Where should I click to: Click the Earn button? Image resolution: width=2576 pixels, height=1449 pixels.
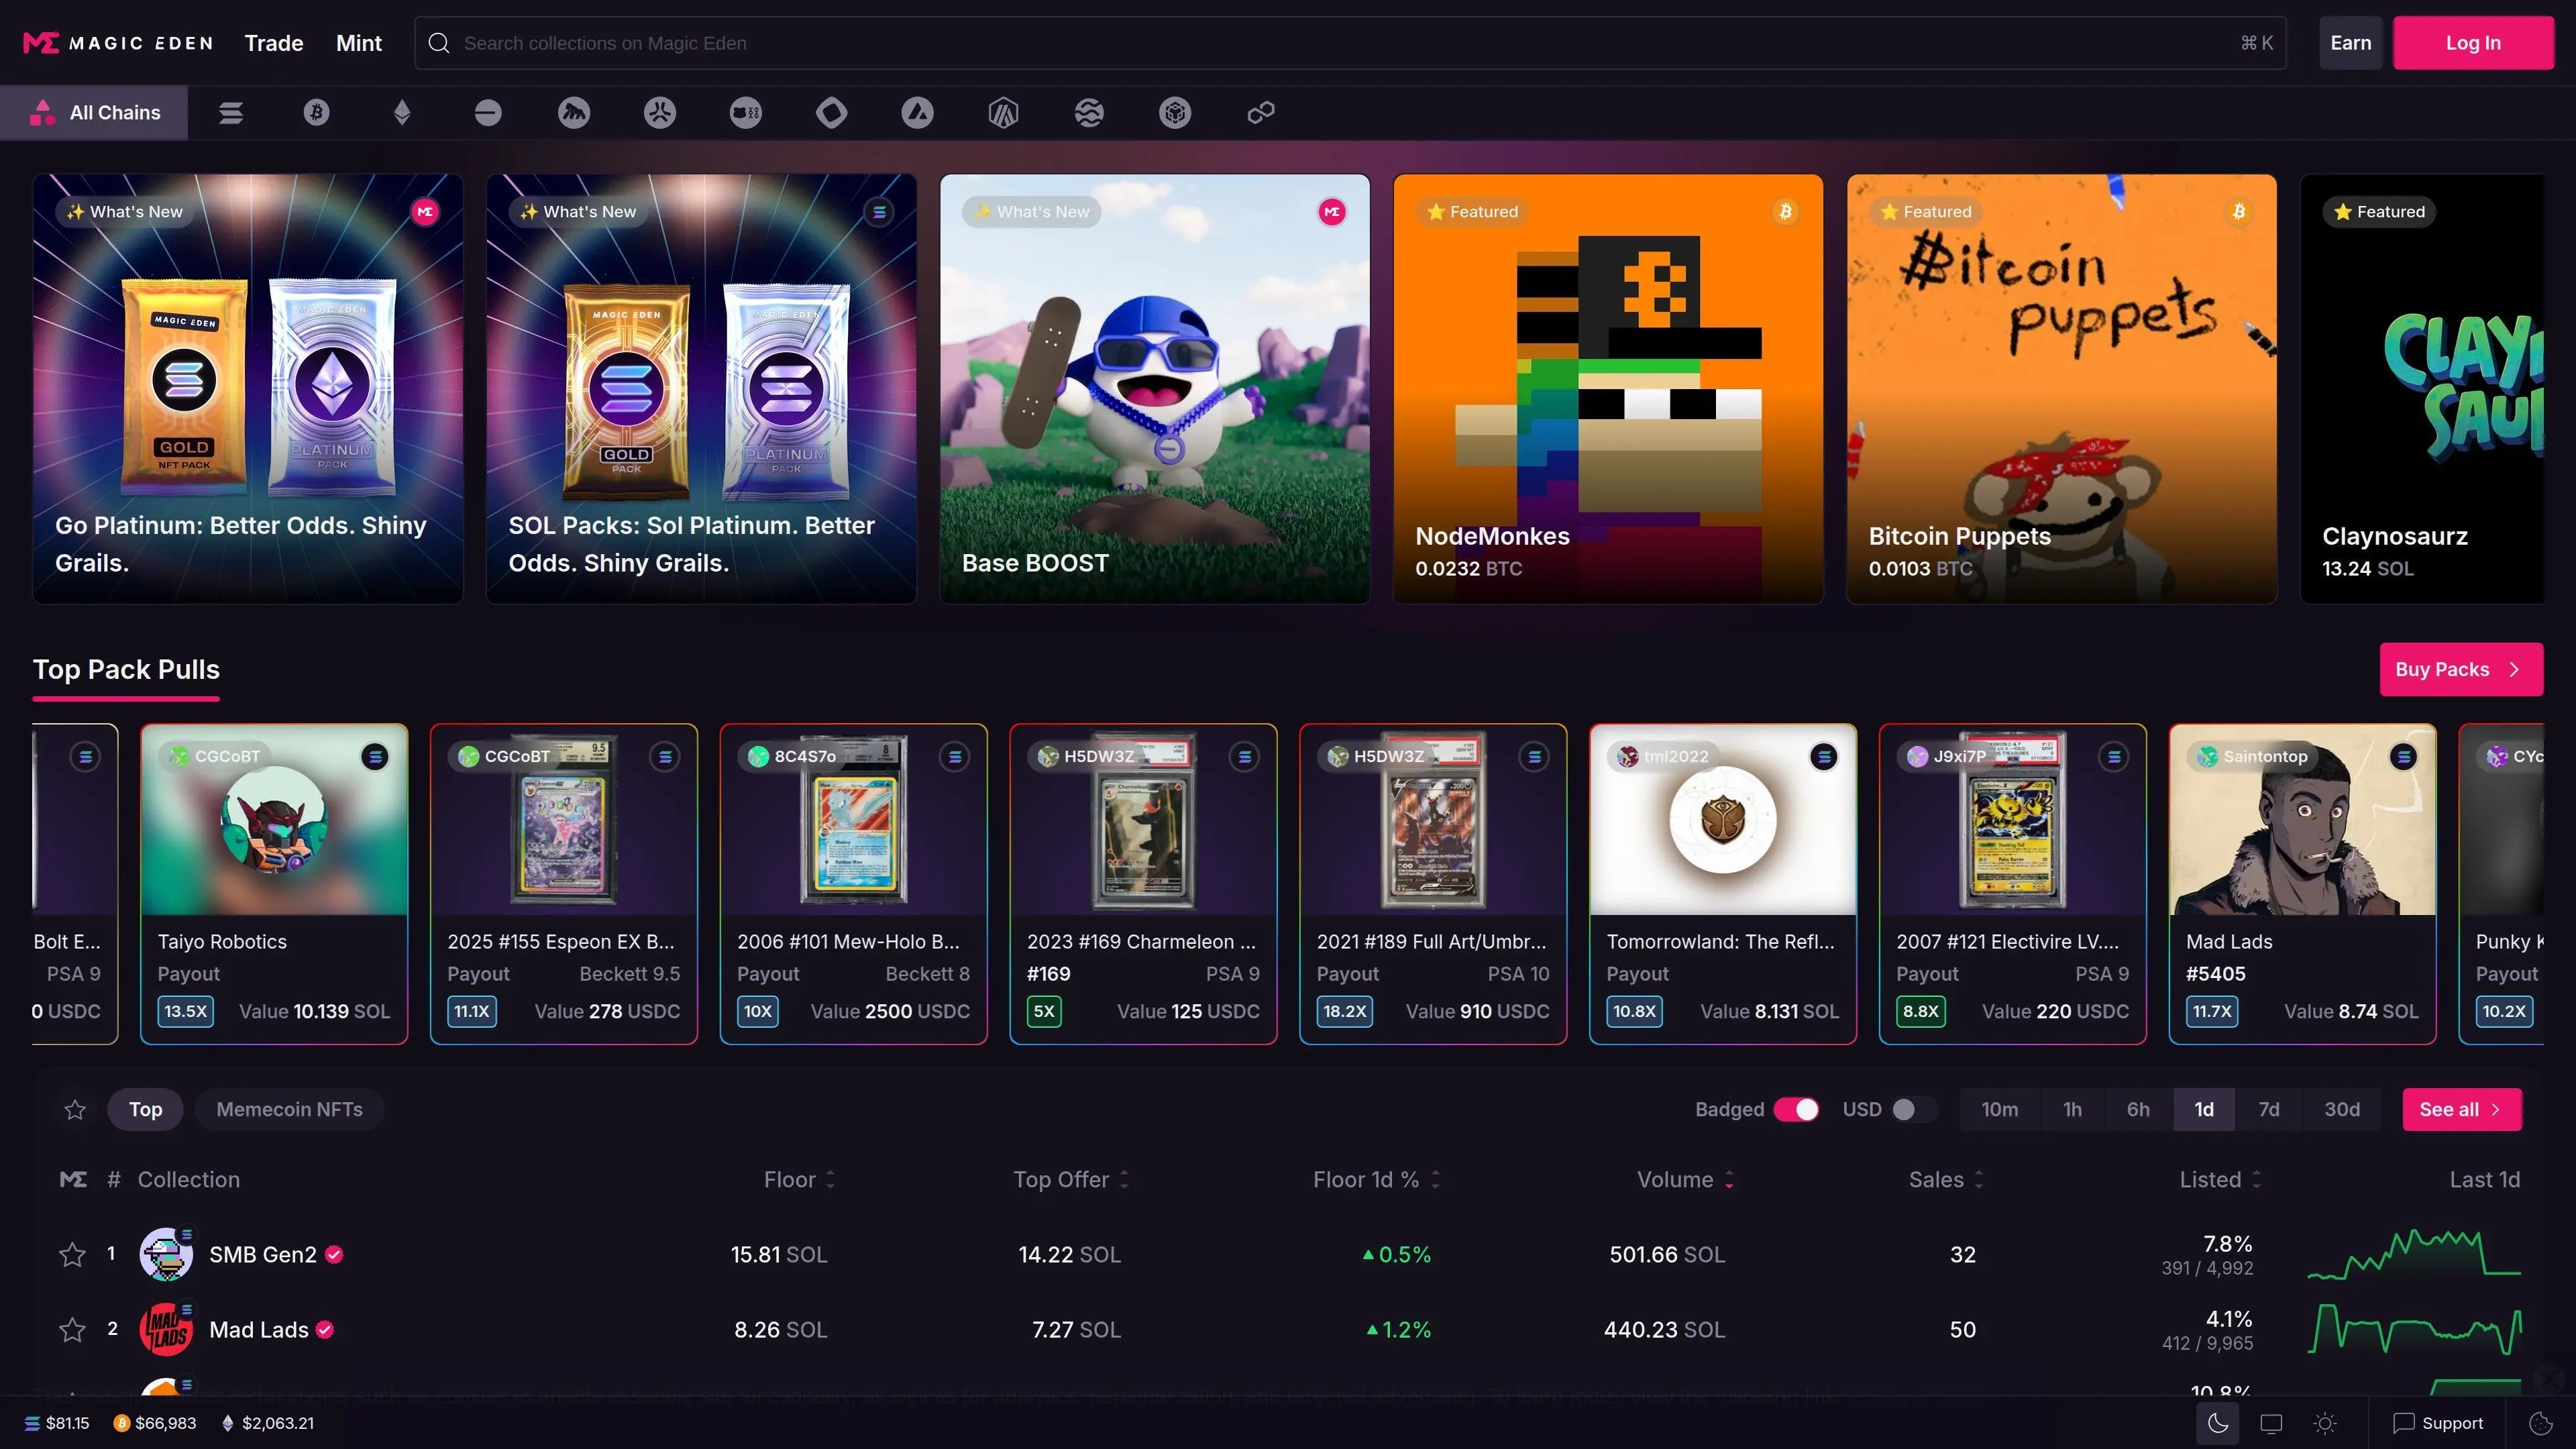pos(2350,43)
